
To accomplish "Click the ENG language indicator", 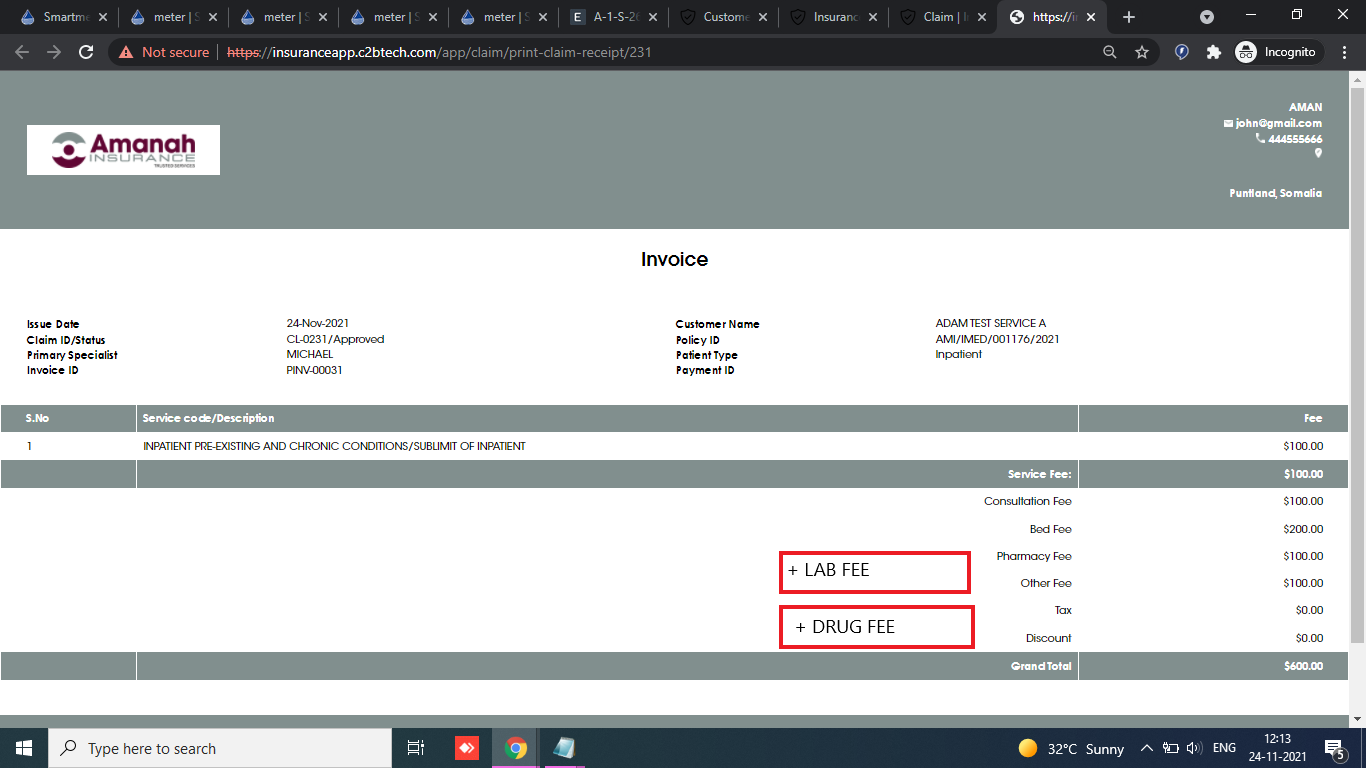I will 1224,748.
